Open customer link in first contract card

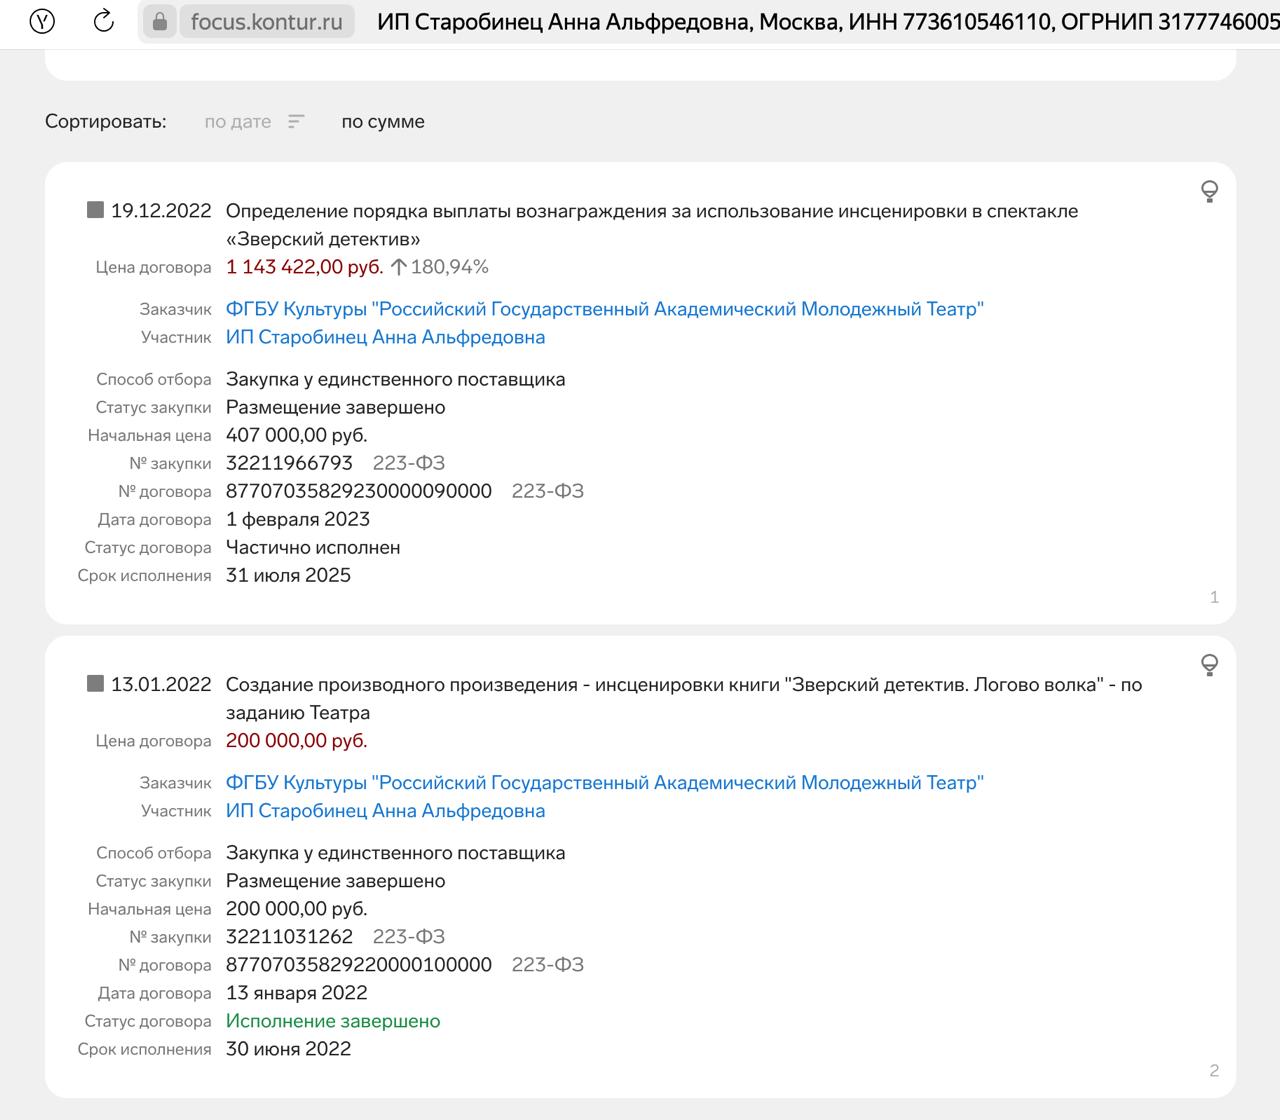pyautogui.click(x=604, y=309)
